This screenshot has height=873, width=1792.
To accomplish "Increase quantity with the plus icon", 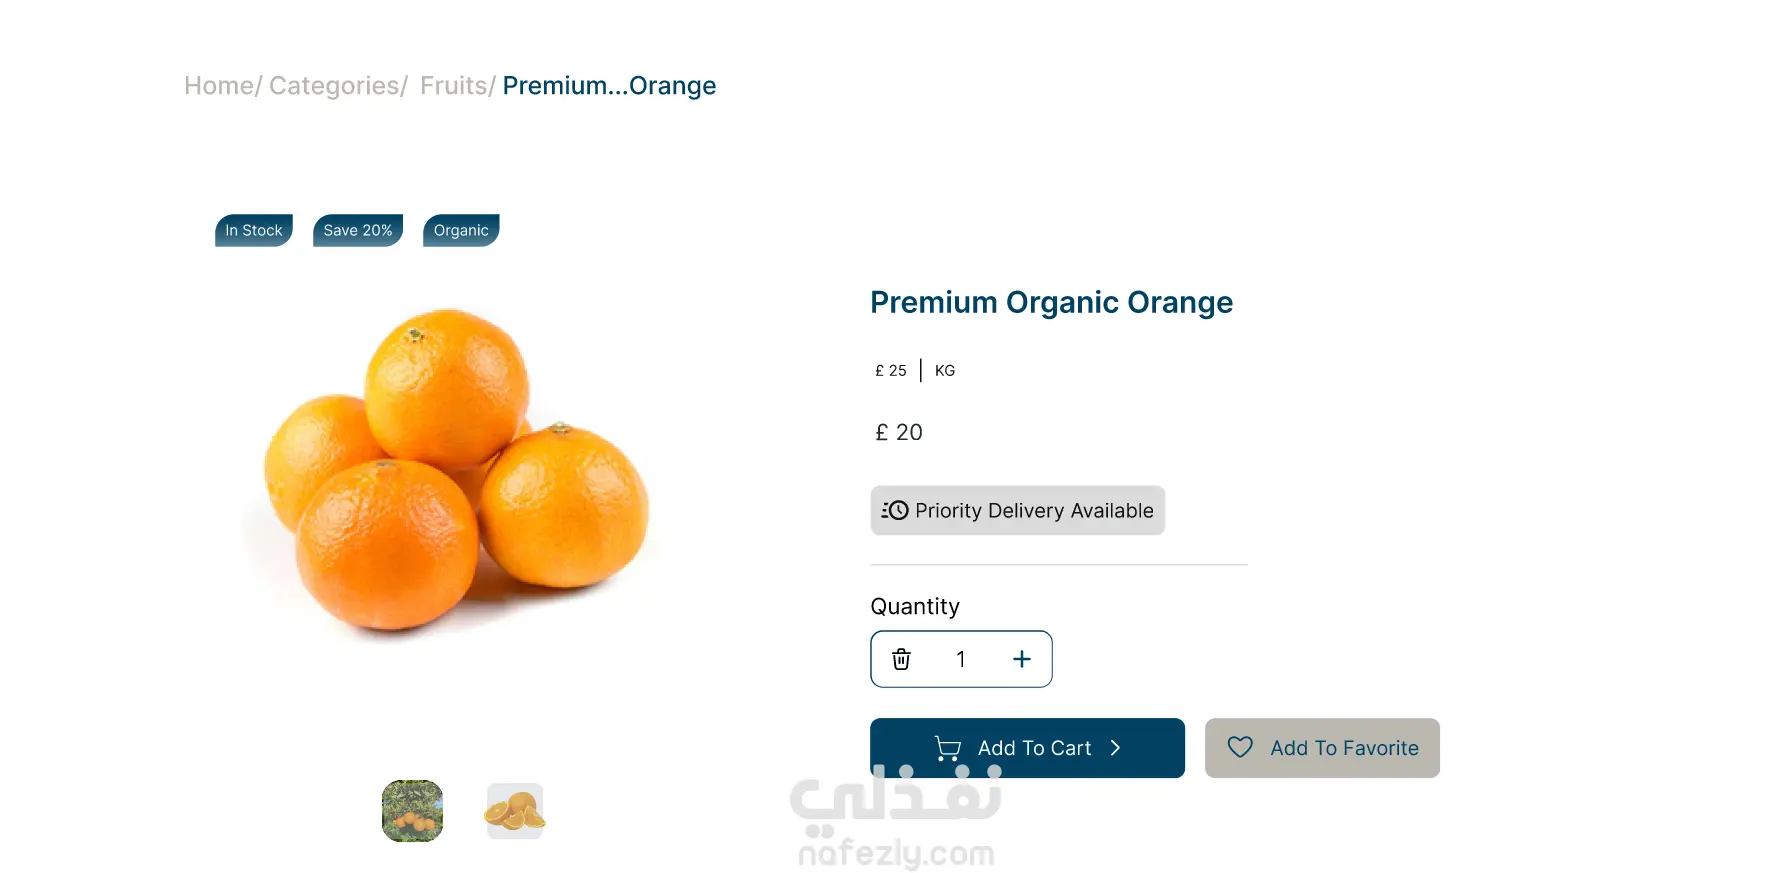I will (1021, 659).
